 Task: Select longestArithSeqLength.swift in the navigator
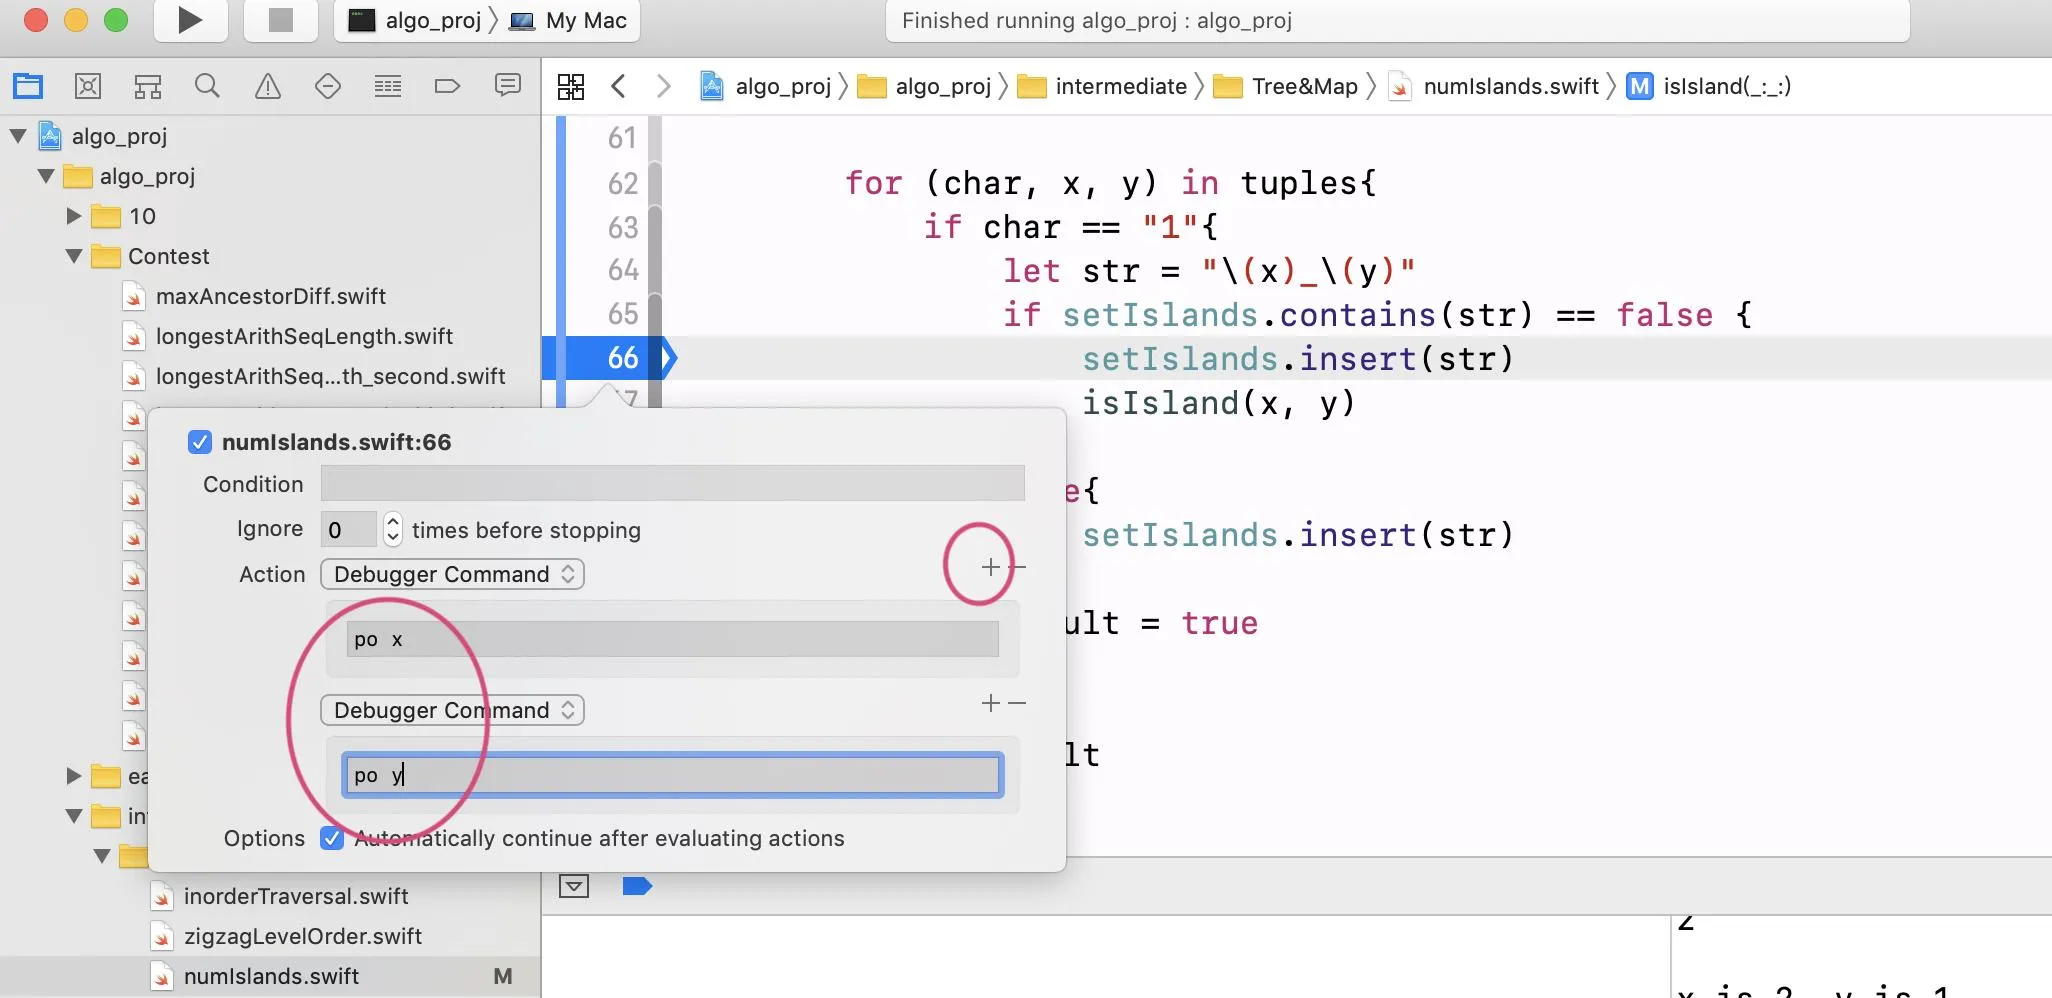click(x=305, y=336)
